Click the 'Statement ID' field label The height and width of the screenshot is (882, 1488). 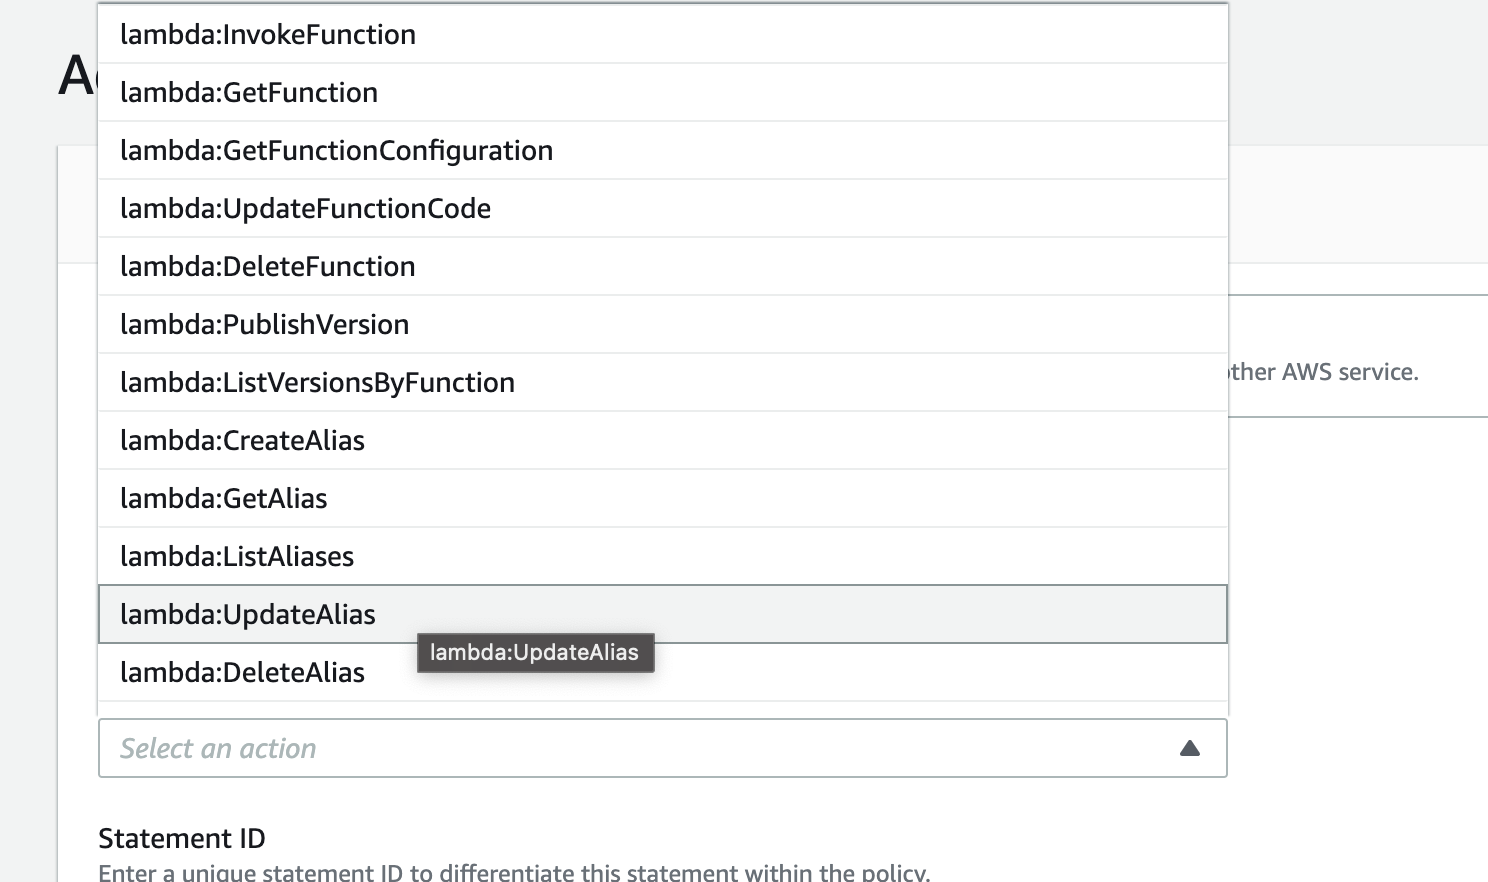point(182,838)
